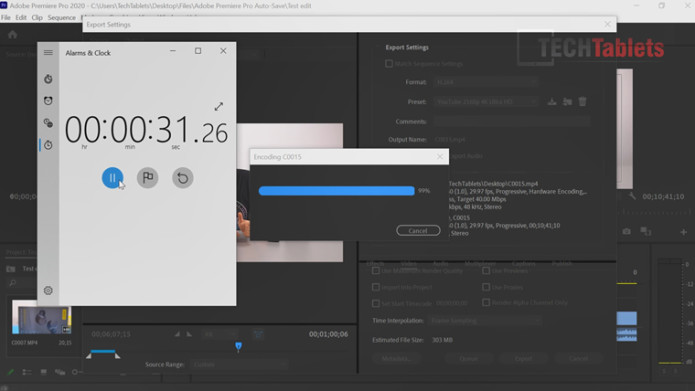Click the Export button
Viewport: 695px width, 391px height.
(x=523, y=358)
